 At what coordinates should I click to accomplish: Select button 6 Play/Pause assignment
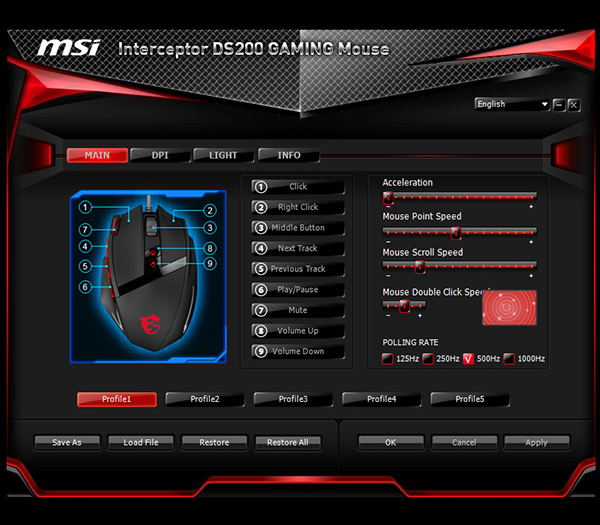pos(298,290)
